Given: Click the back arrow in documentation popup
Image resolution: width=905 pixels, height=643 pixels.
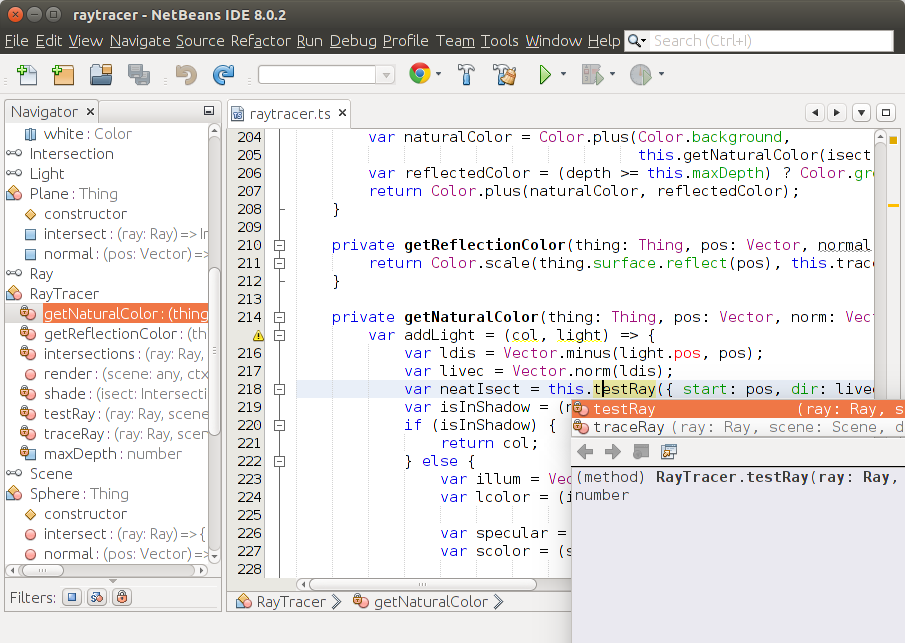Looking at the screenshot, I should pyautogui.click(x=585, y=451).
